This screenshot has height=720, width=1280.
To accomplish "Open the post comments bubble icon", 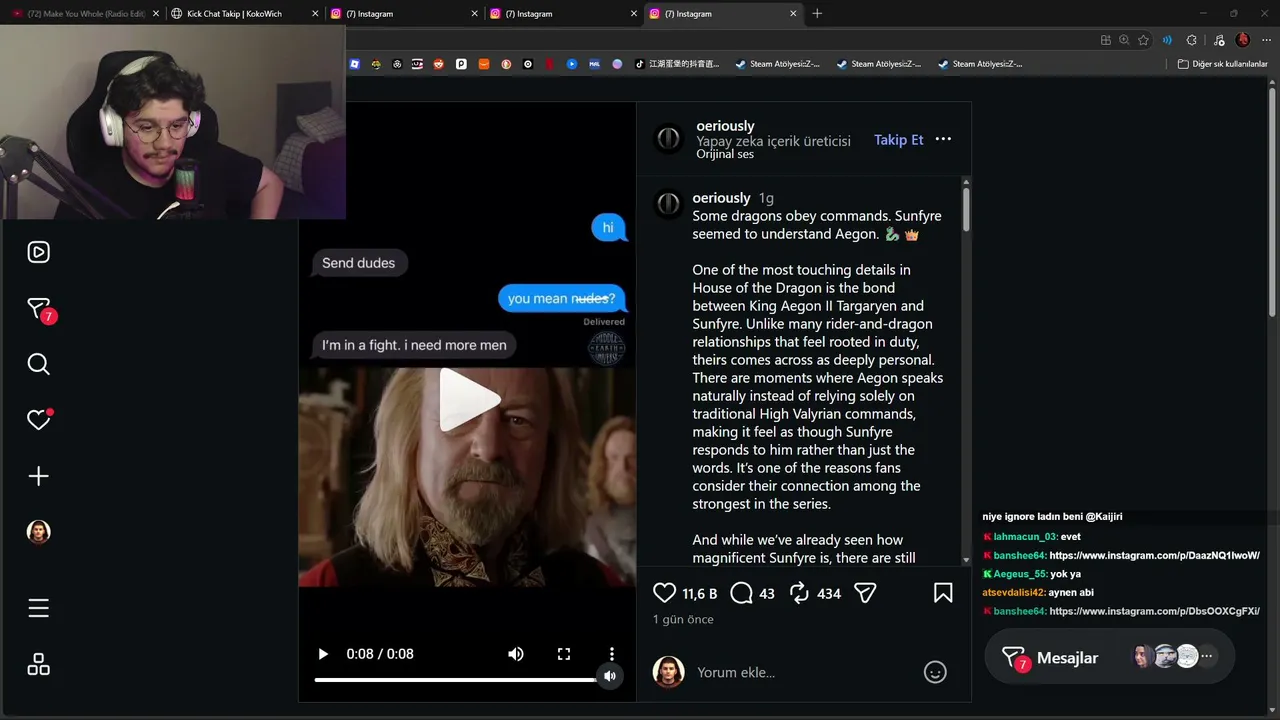I will click(741, 593).
